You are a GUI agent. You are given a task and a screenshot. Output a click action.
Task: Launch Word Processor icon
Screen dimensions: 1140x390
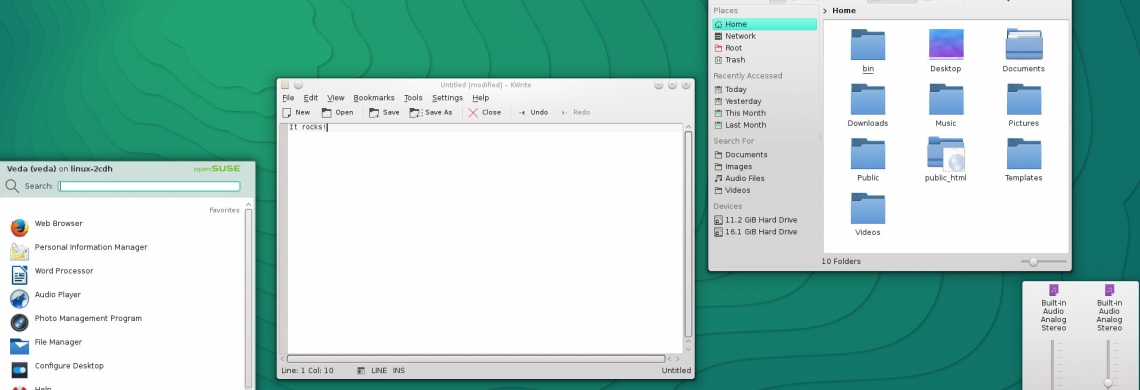20,275
